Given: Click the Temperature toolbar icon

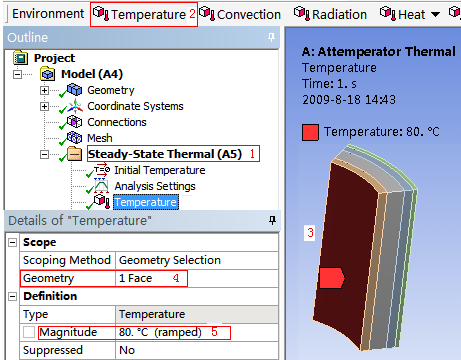Looking at the screenshot, I should tap(101, 14).
